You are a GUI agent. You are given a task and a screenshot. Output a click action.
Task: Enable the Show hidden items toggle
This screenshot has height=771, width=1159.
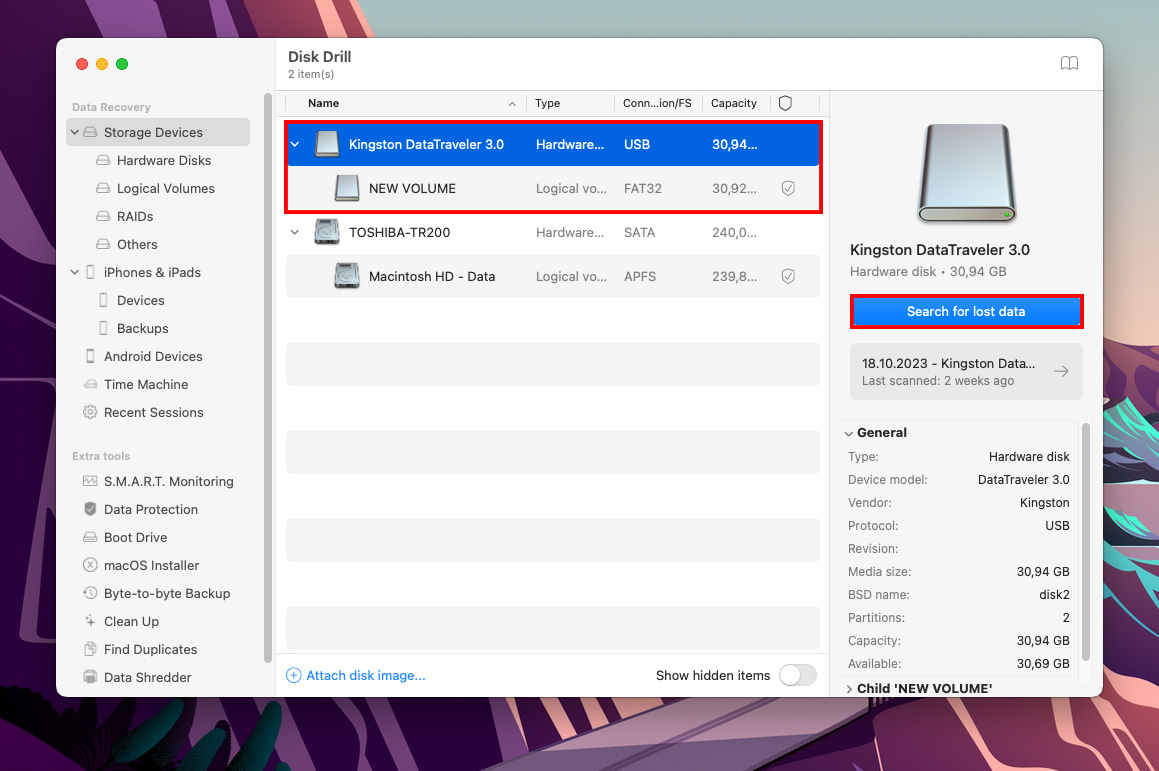(x=797, y=675)
